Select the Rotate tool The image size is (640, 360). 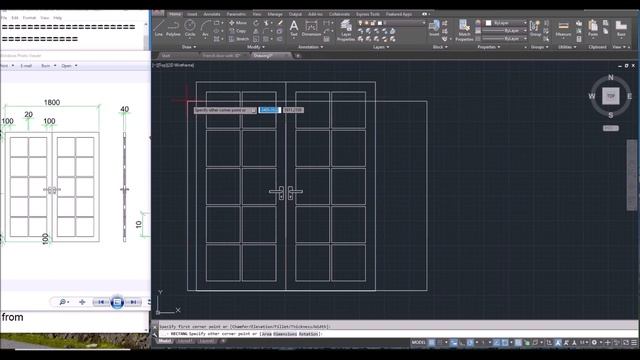coord(256,23)
